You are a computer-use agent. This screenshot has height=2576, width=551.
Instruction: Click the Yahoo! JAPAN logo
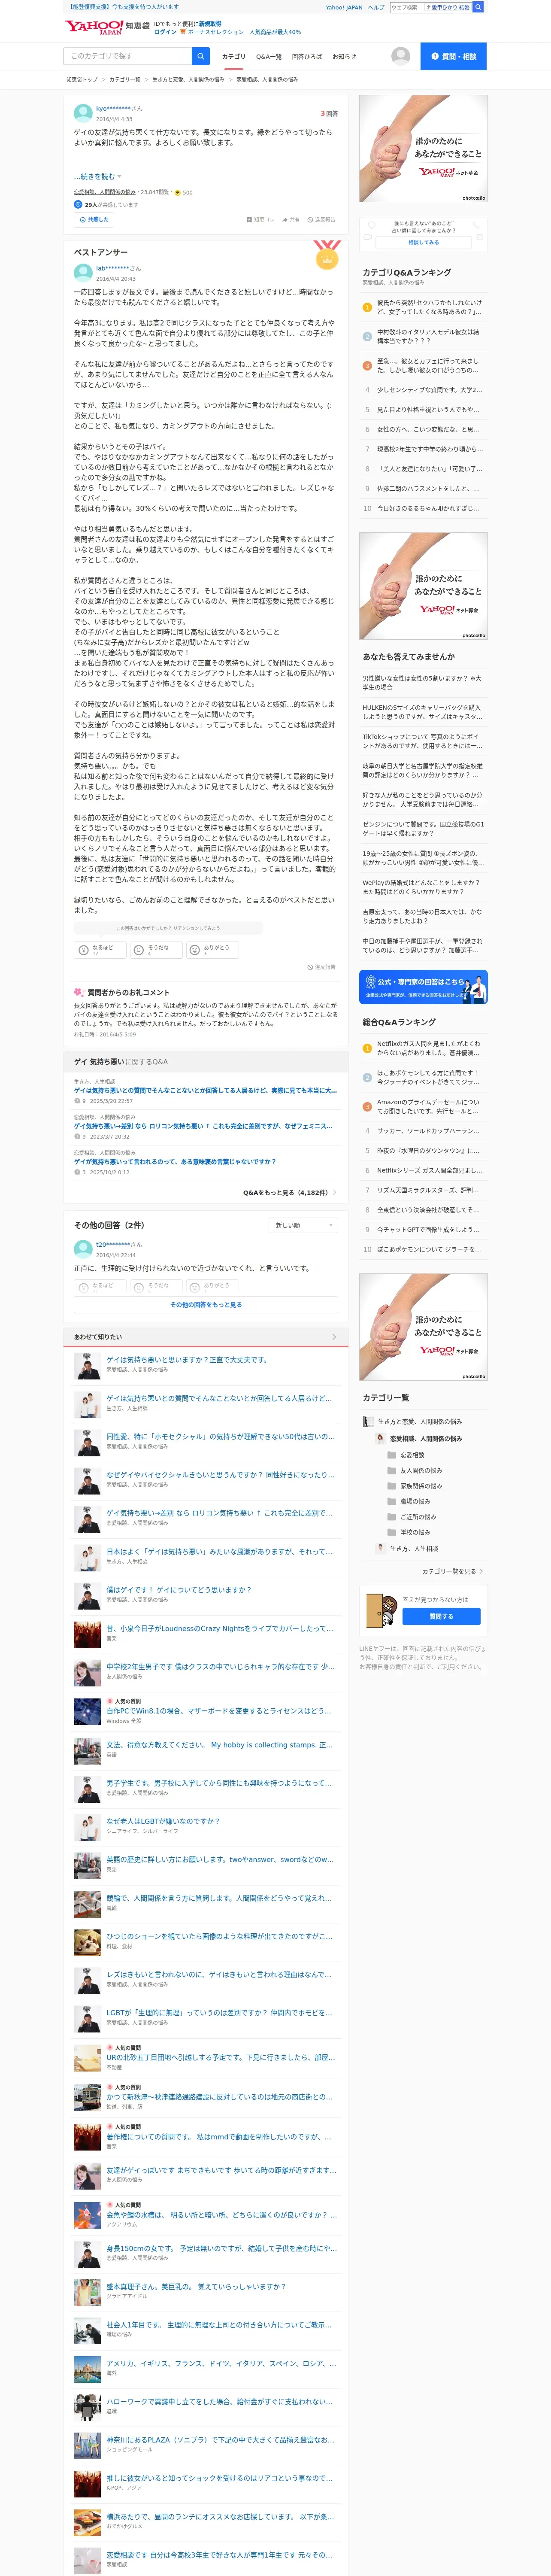click(94, 27)
